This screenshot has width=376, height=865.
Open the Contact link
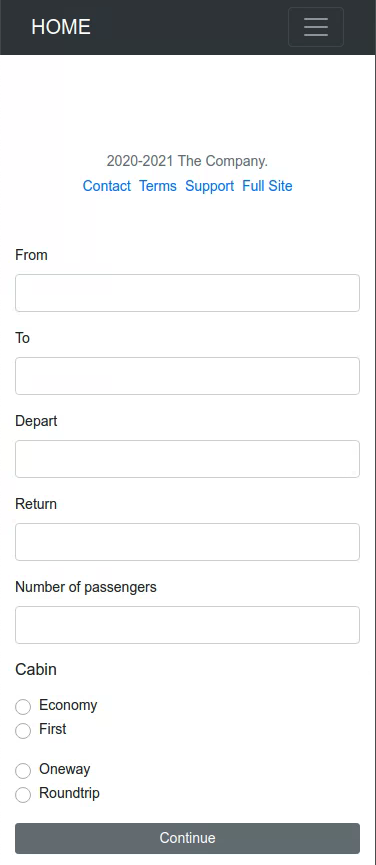107,186
